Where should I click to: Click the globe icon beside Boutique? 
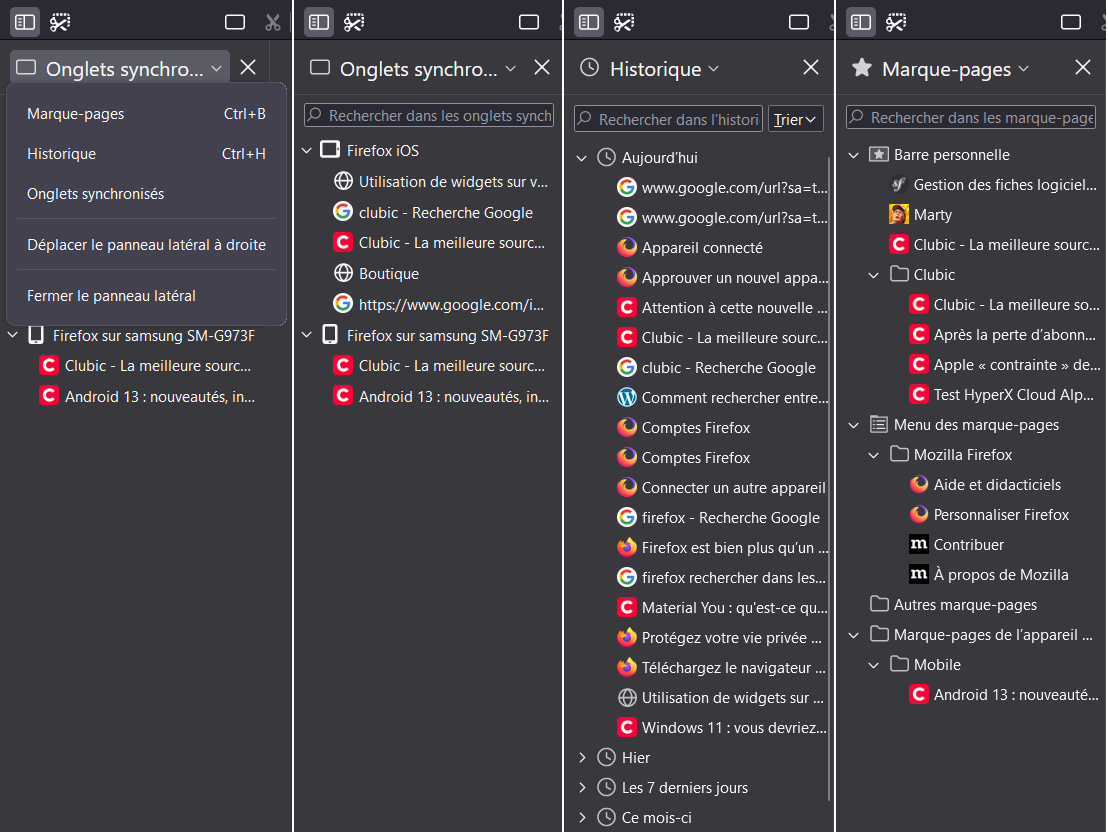point(343,273)
